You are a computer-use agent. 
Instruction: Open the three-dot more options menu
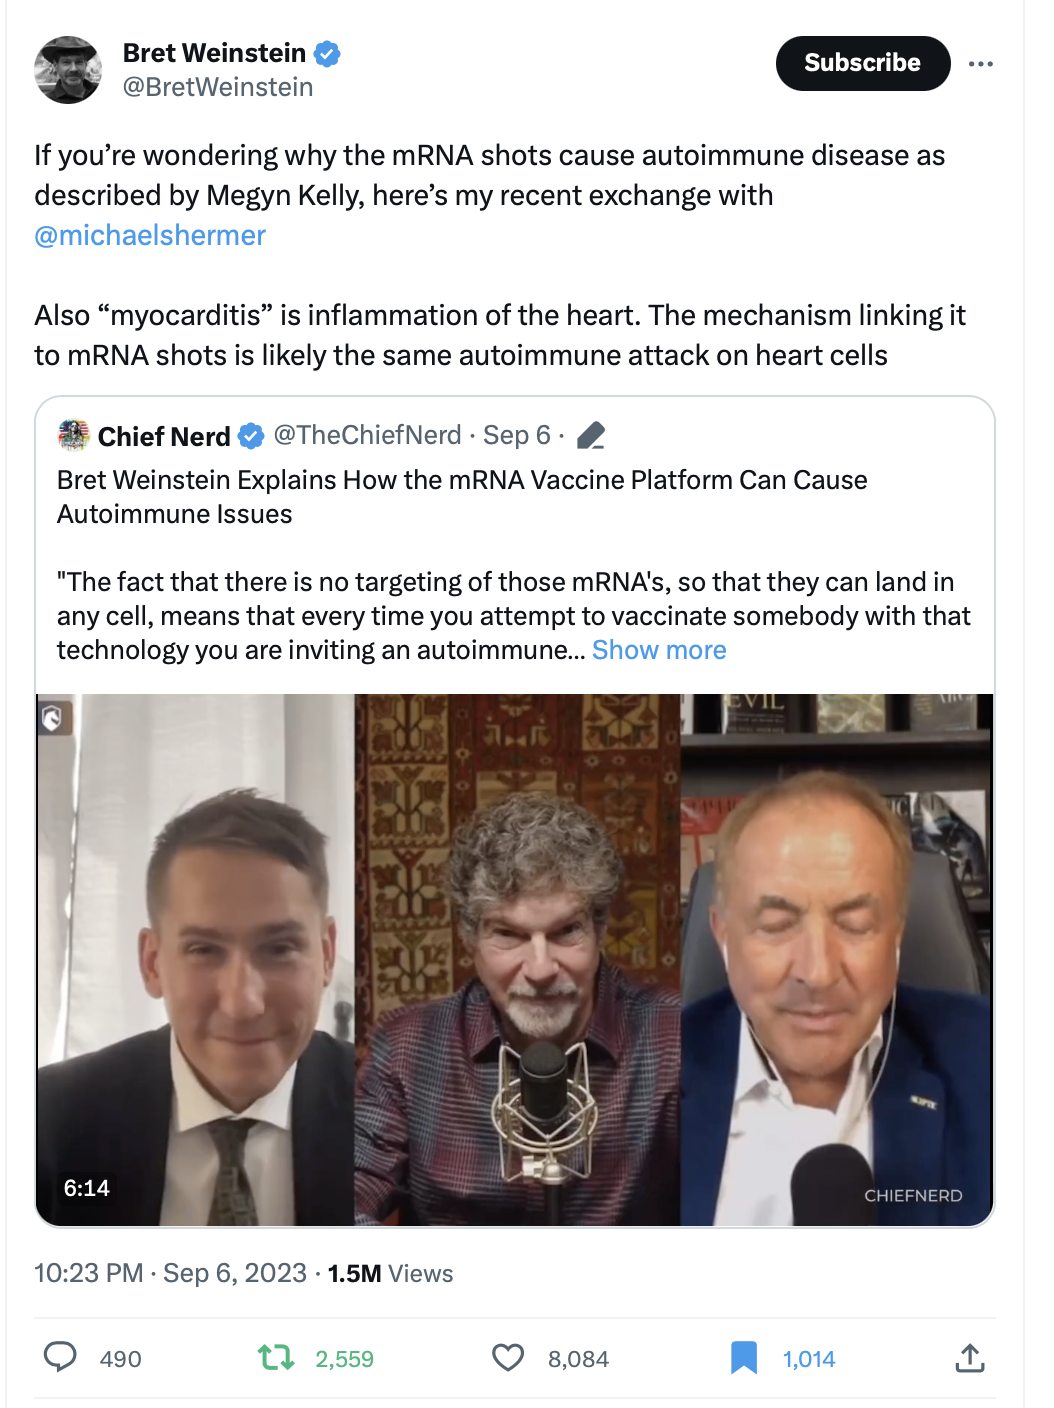click(x=981, y=64)
